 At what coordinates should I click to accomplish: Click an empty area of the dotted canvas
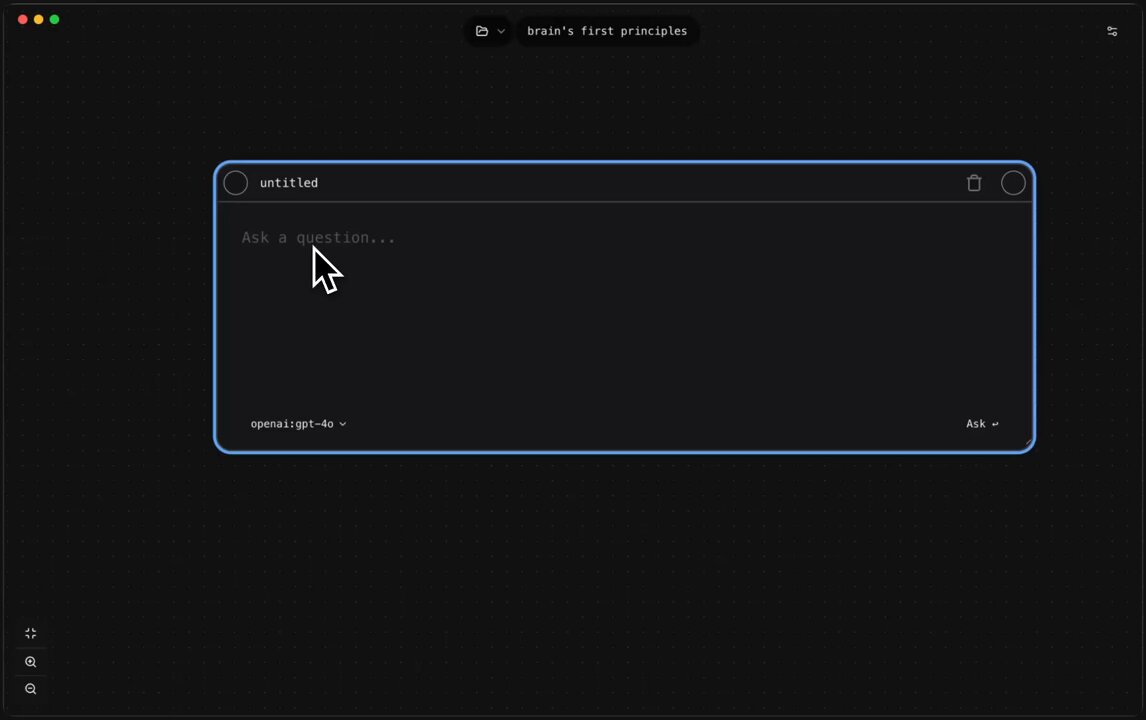click(x=600, y=580)
